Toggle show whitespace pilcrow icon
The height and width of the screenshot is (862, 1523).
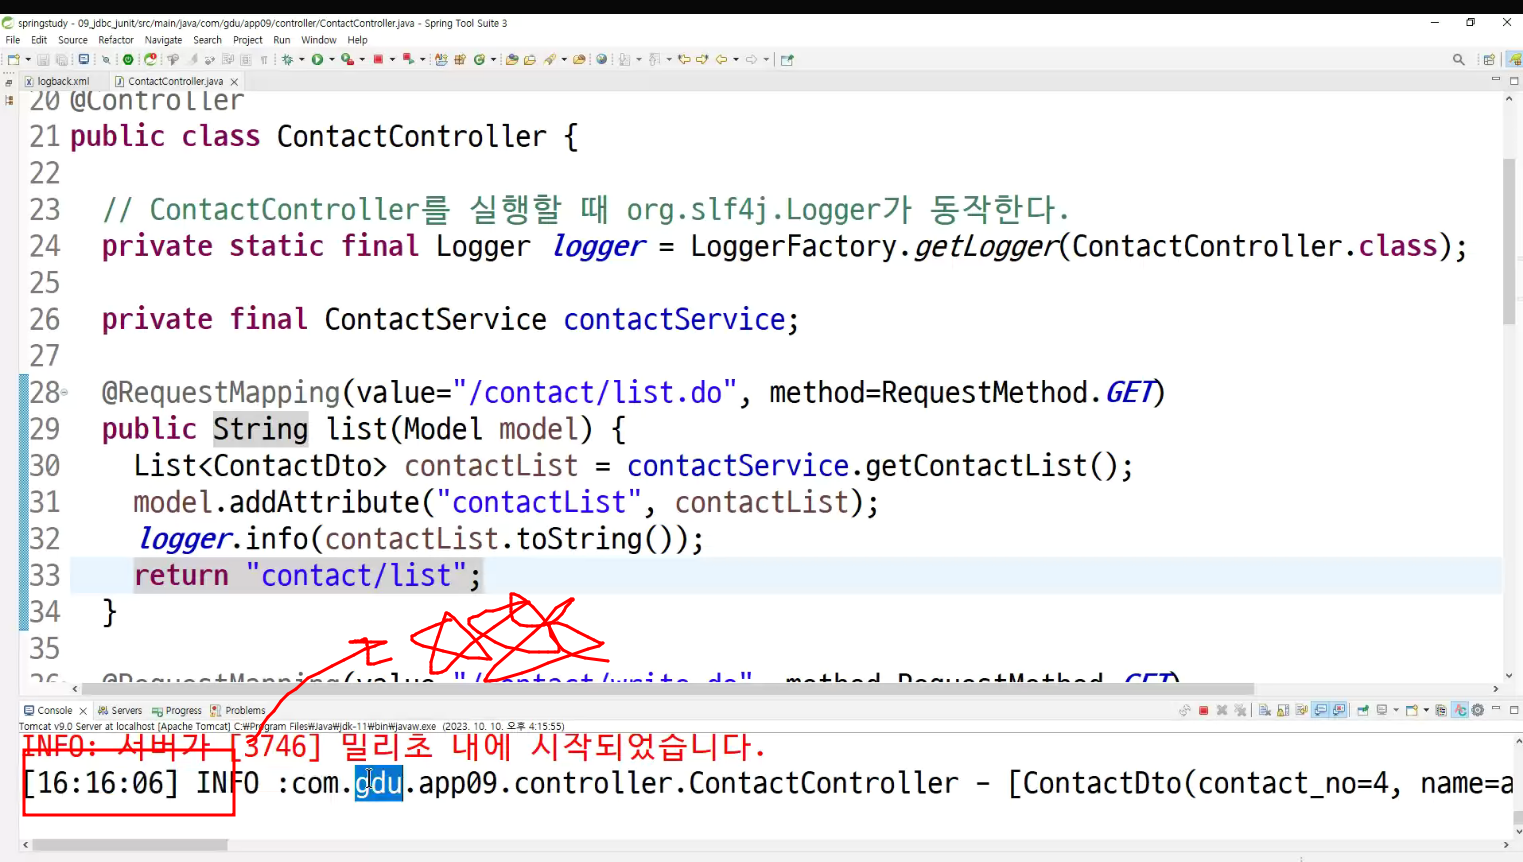(x=264, y=59)
